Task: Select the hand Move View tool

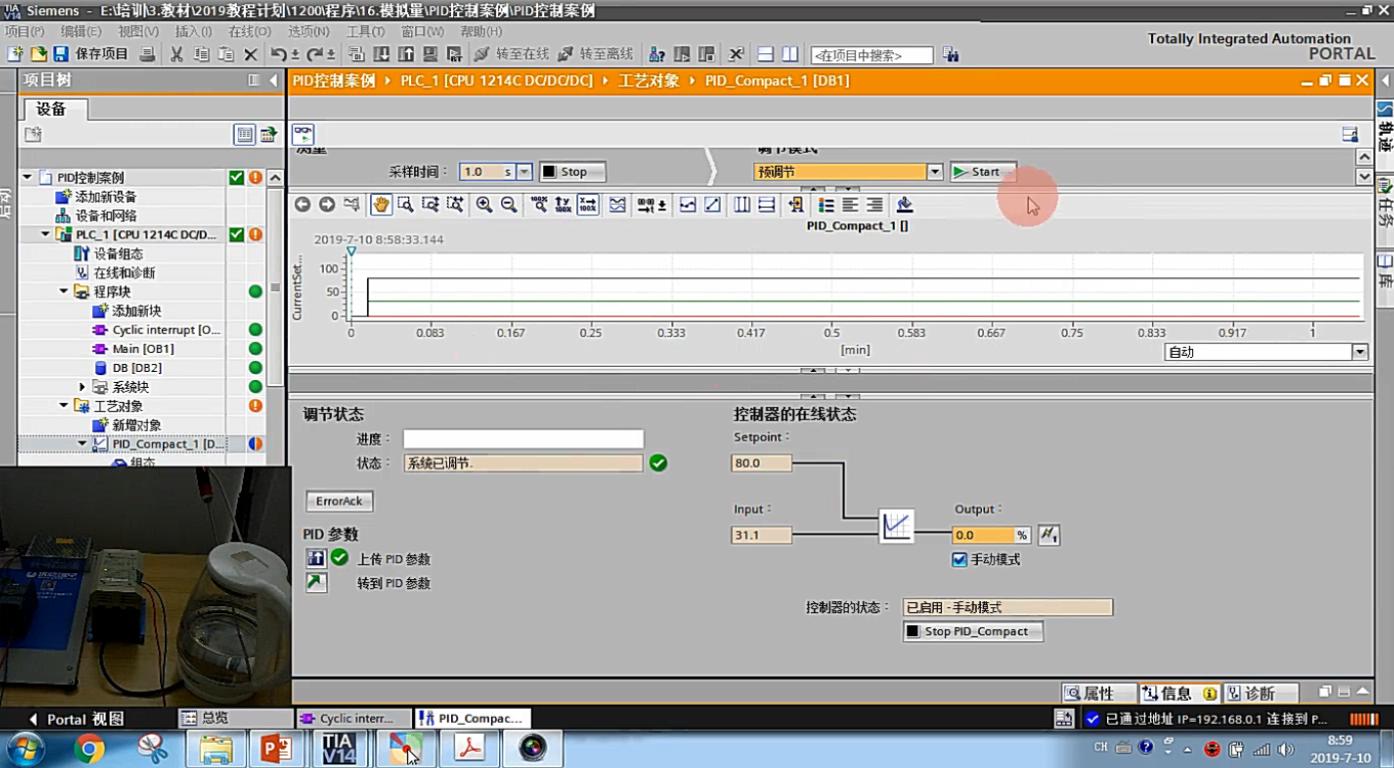Action: 381,204
